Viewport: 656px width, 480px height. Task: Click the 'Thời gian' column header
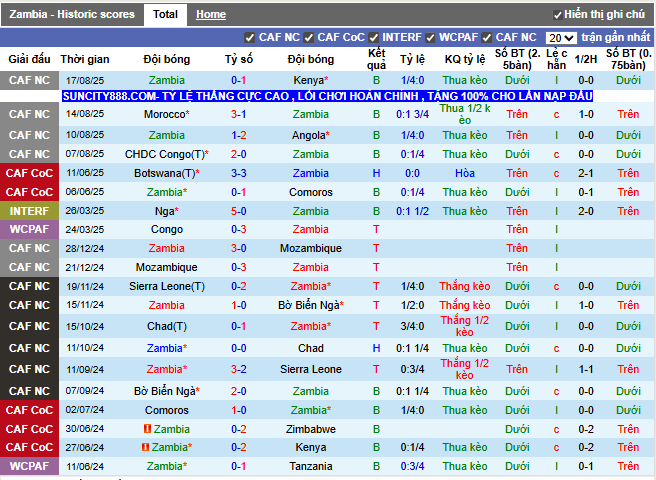(x=85, y=59)
